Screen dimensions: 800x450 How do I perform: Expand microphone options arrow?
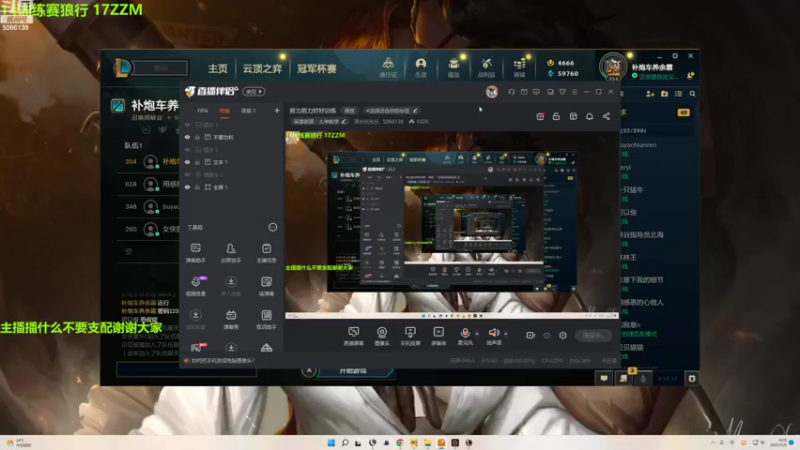tap(477, 334)
